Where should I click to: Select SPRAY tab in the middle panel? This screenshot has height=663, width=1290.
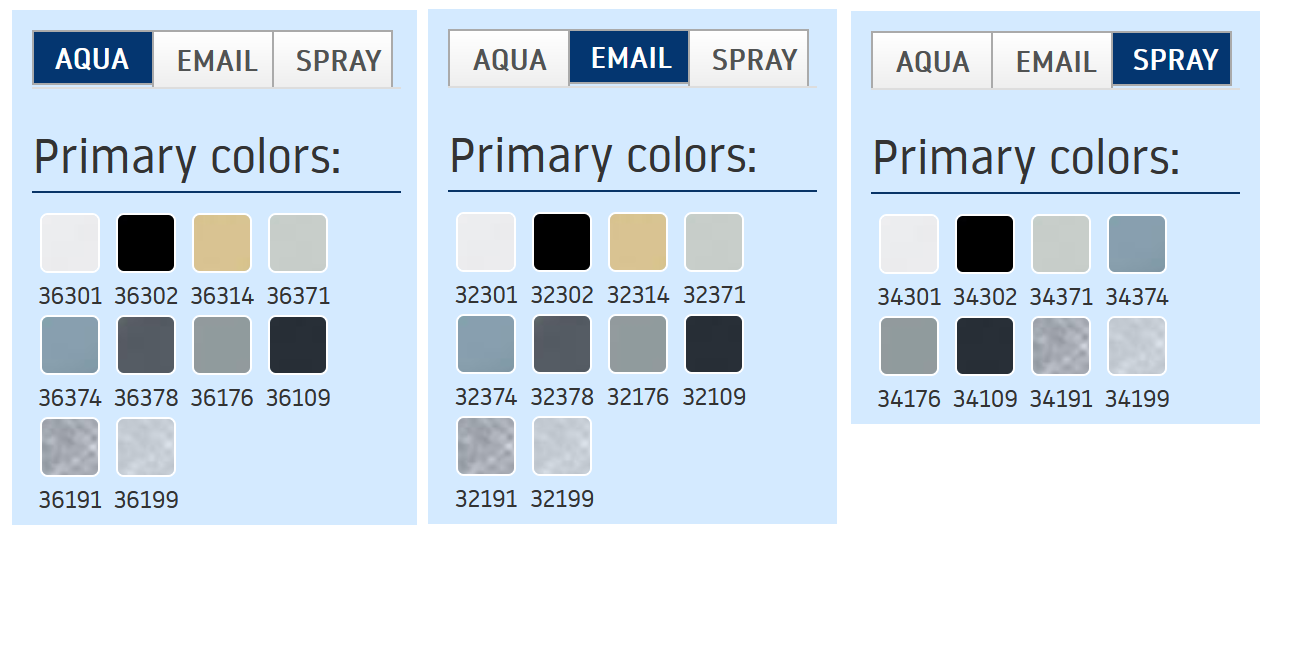pos(753,59)
